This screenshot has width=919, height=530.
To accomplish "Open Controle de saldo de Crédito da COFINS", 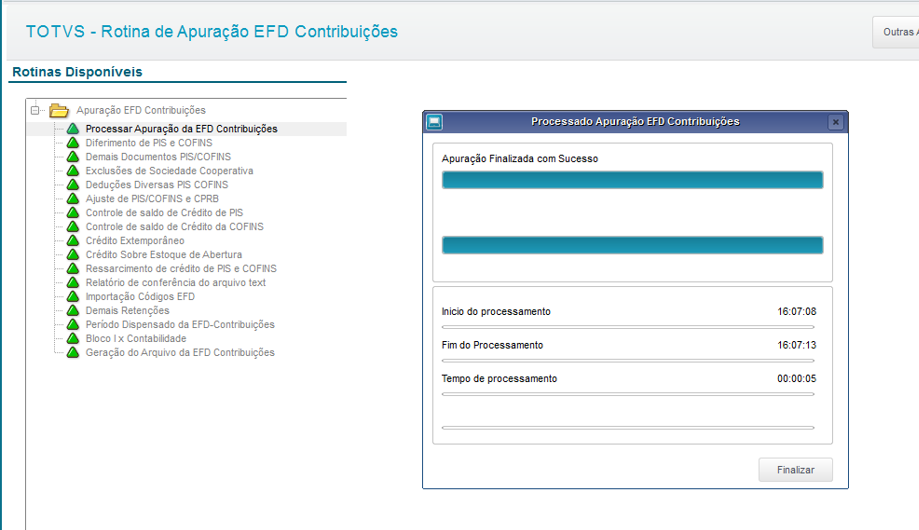I will click(x=175, y=227).
